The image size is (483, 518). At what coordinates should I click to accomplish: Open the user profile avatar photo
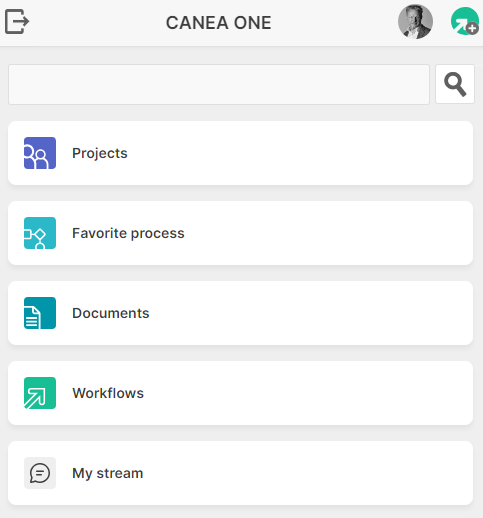[415, 22]
